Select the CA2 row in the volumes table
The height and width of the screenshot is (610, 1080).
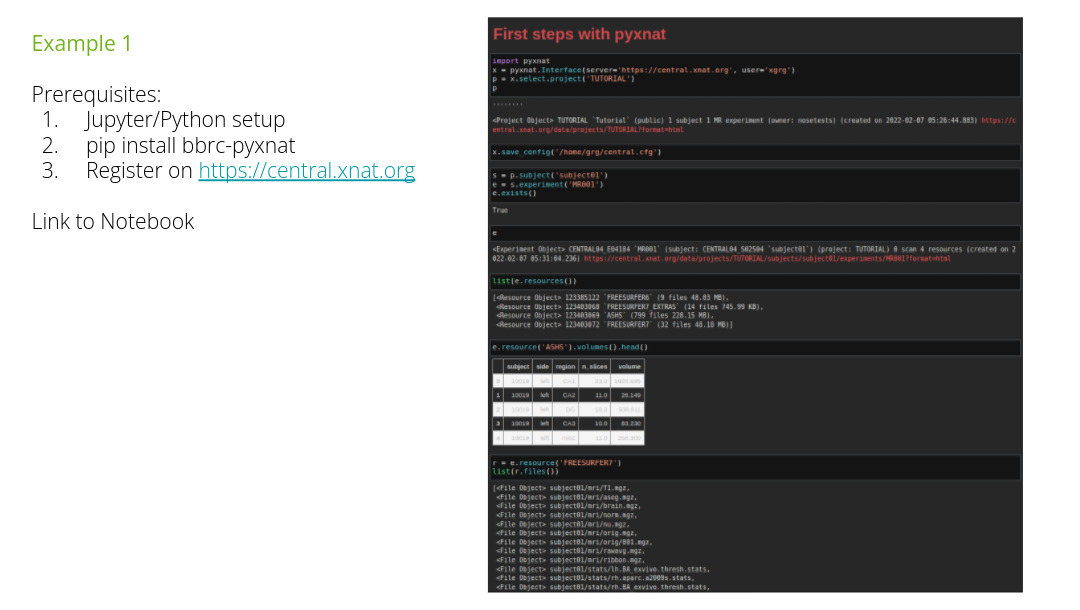[568, 395]
